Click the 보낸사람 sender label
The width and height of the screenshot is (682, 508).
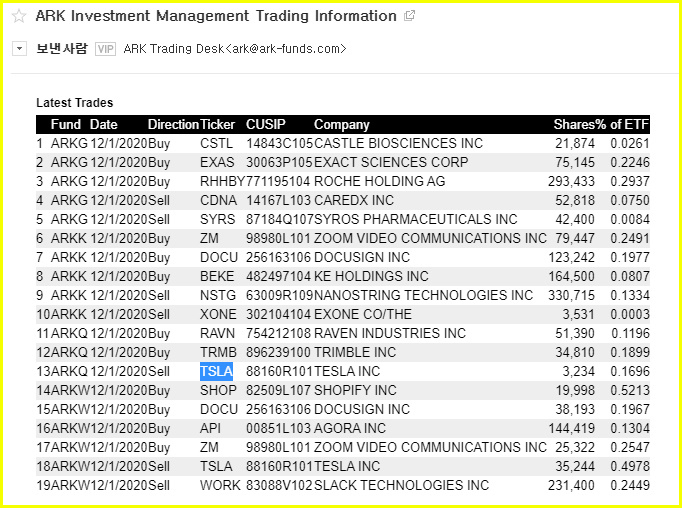tap(62, 48)
